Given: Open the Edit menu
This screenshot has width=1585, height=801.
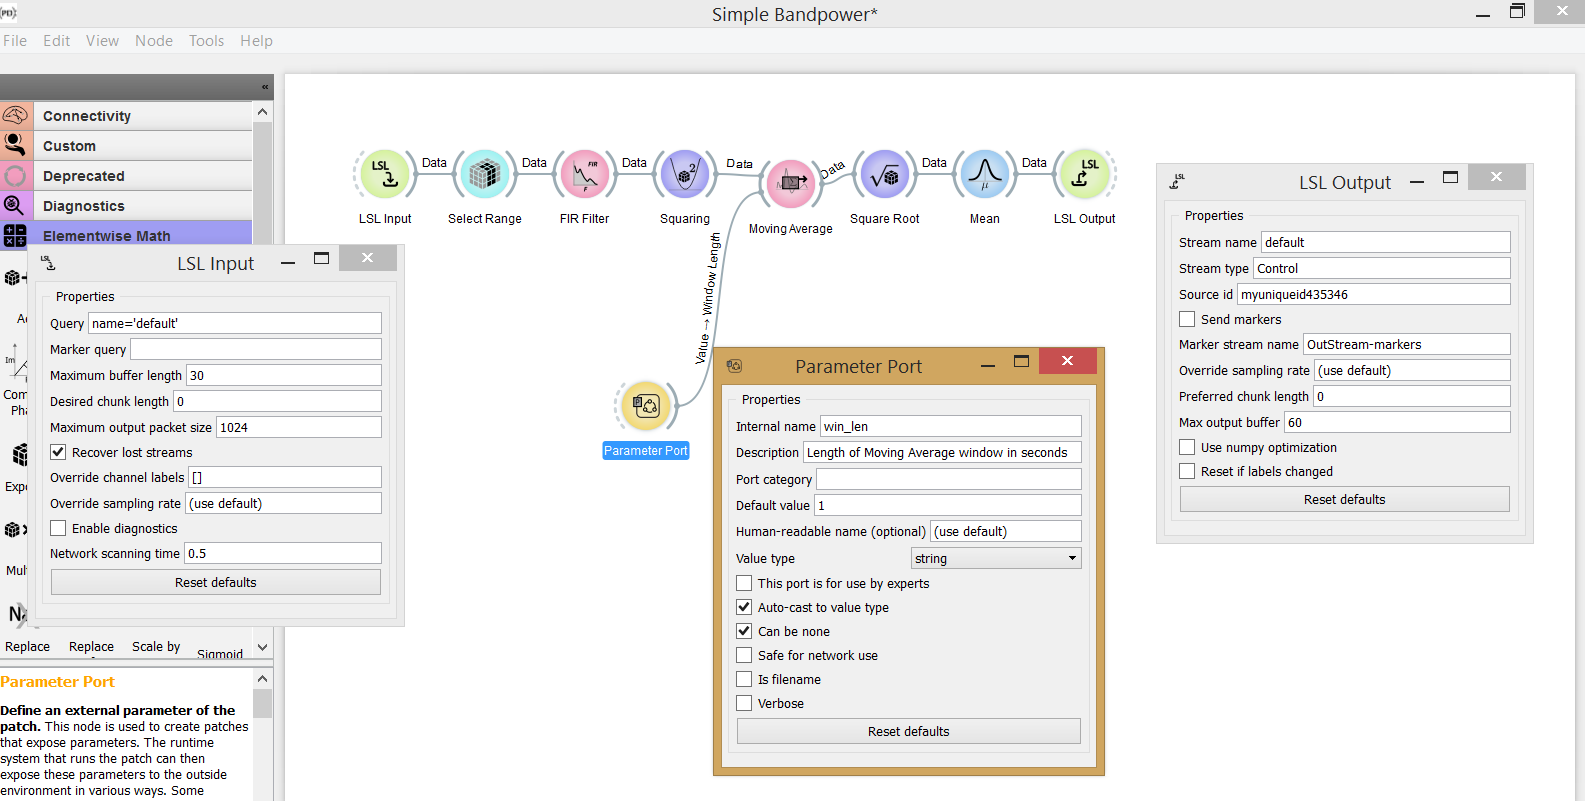Looking at the screenshot, I should click(x=56, y=41).
